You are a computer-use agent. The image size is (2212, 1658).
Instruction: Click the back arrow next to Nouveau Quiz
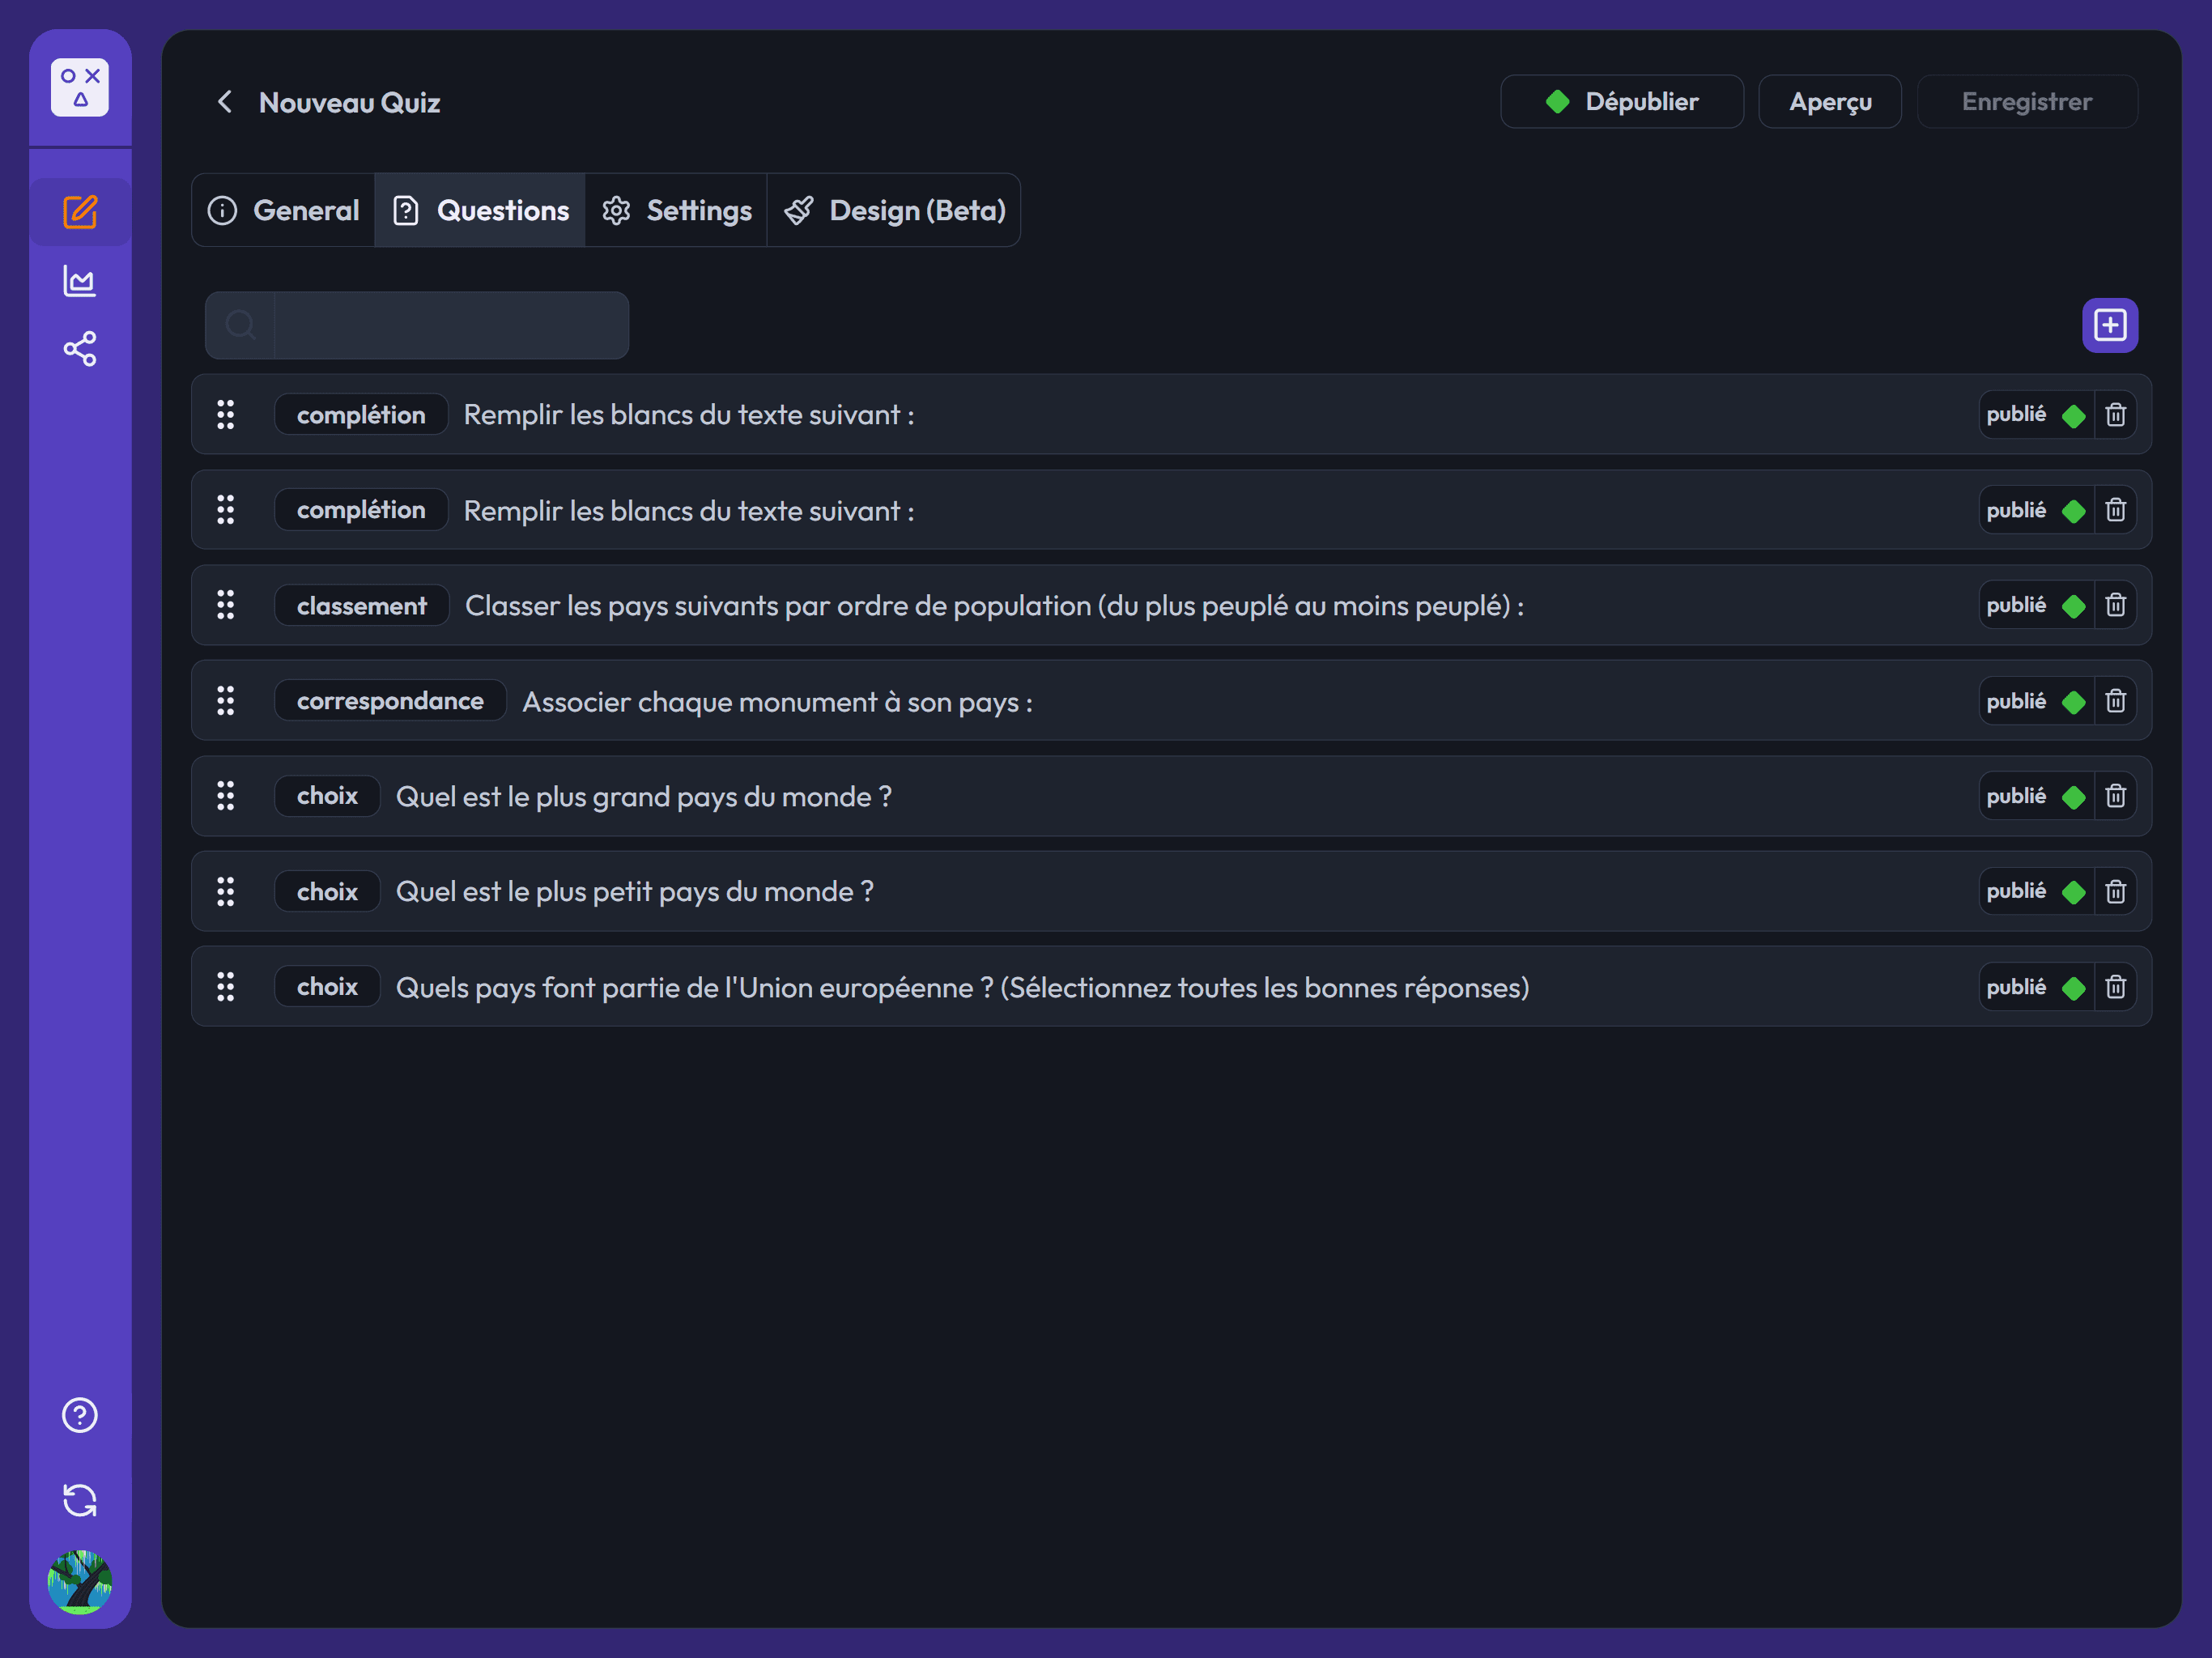point(225,101)
